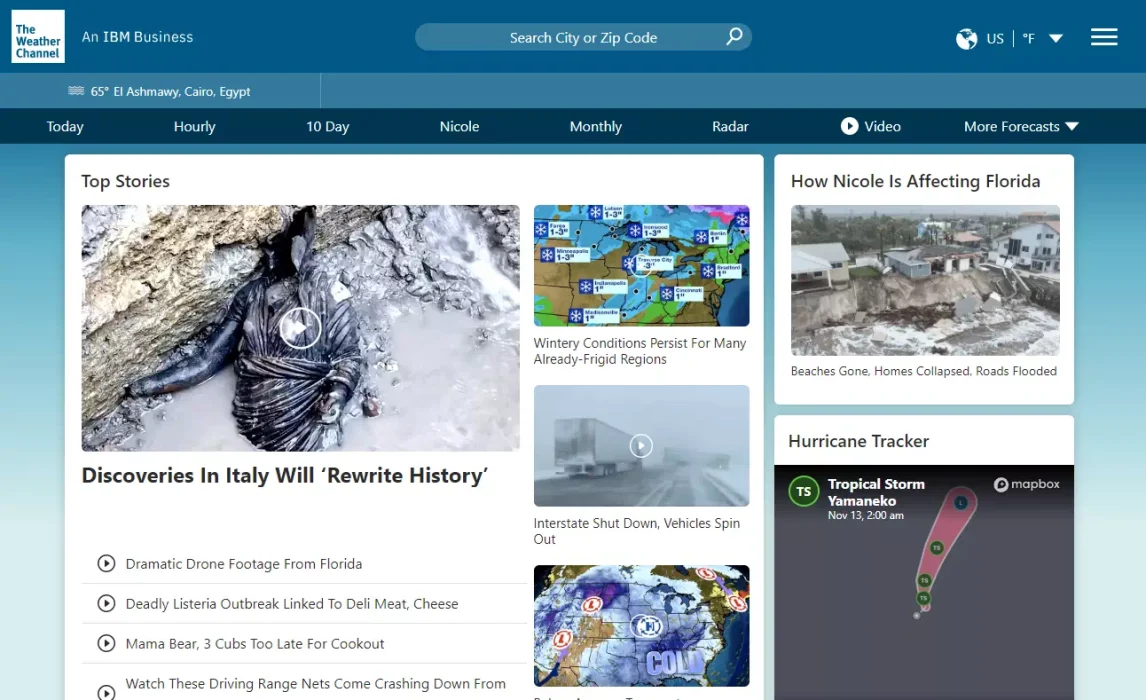
Task: Click the mapbox logo
Action: click(x=1026, y=484)
